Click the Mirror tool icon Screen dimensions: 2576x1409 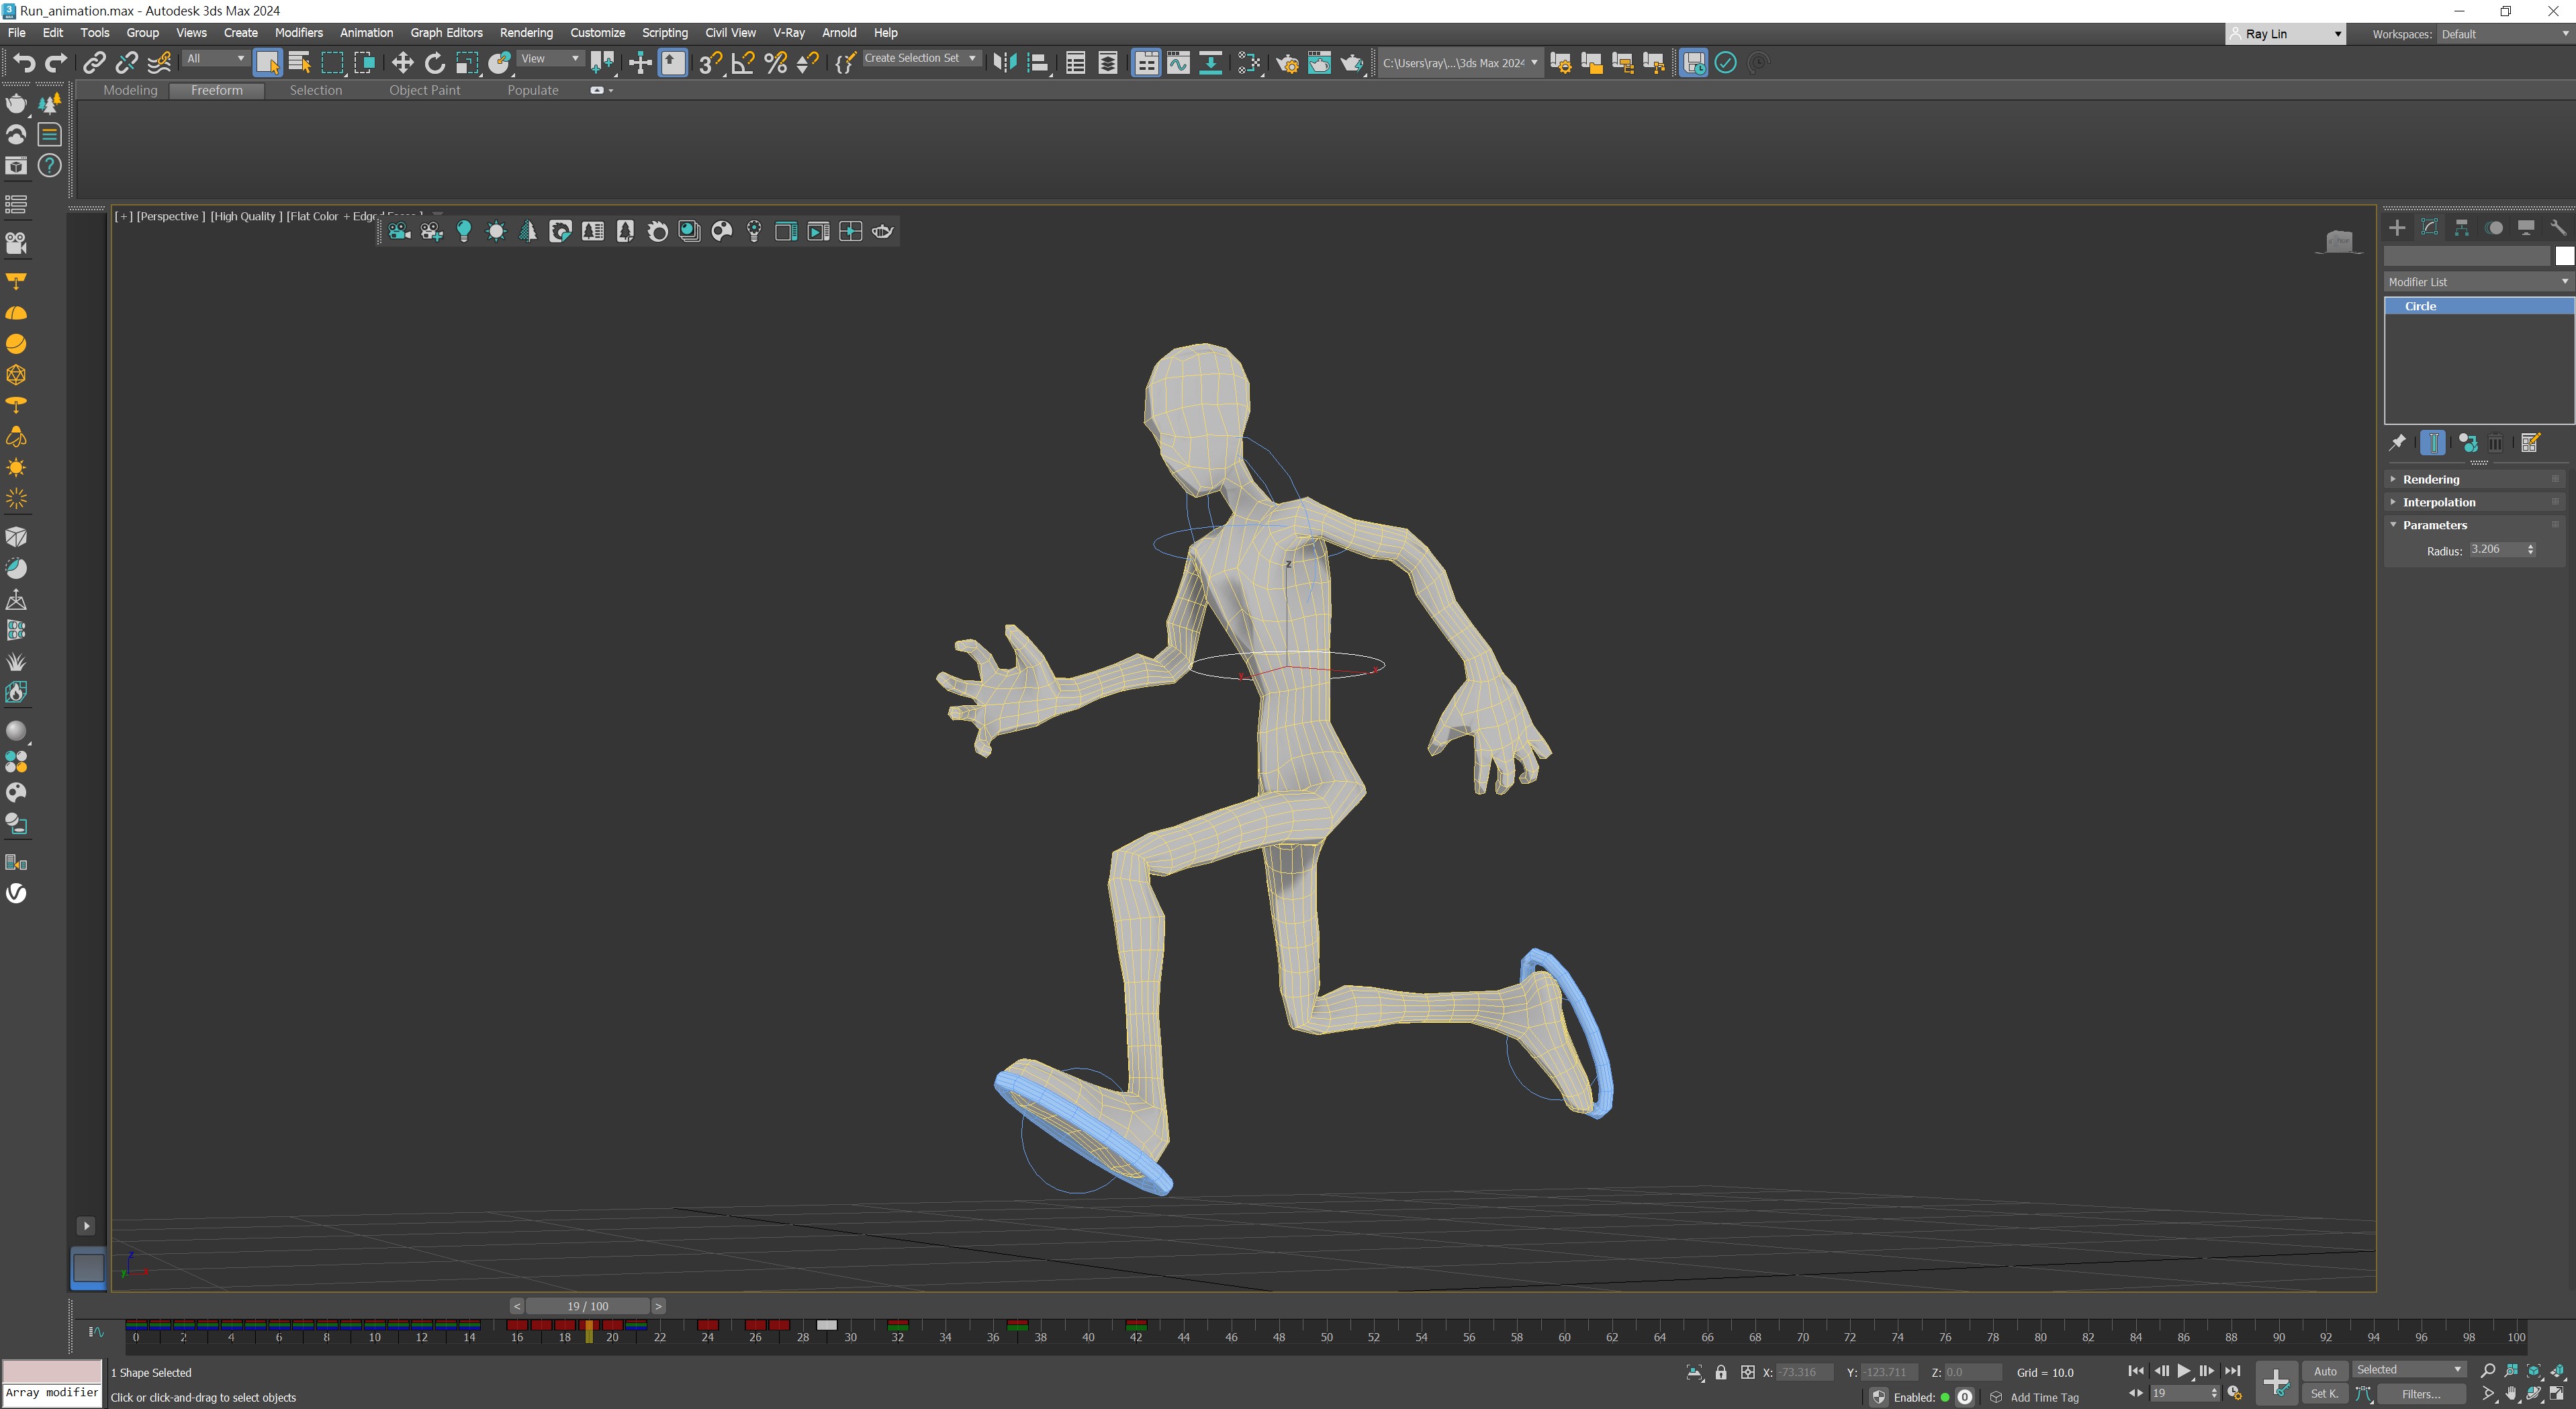(x=1004, y=63)
